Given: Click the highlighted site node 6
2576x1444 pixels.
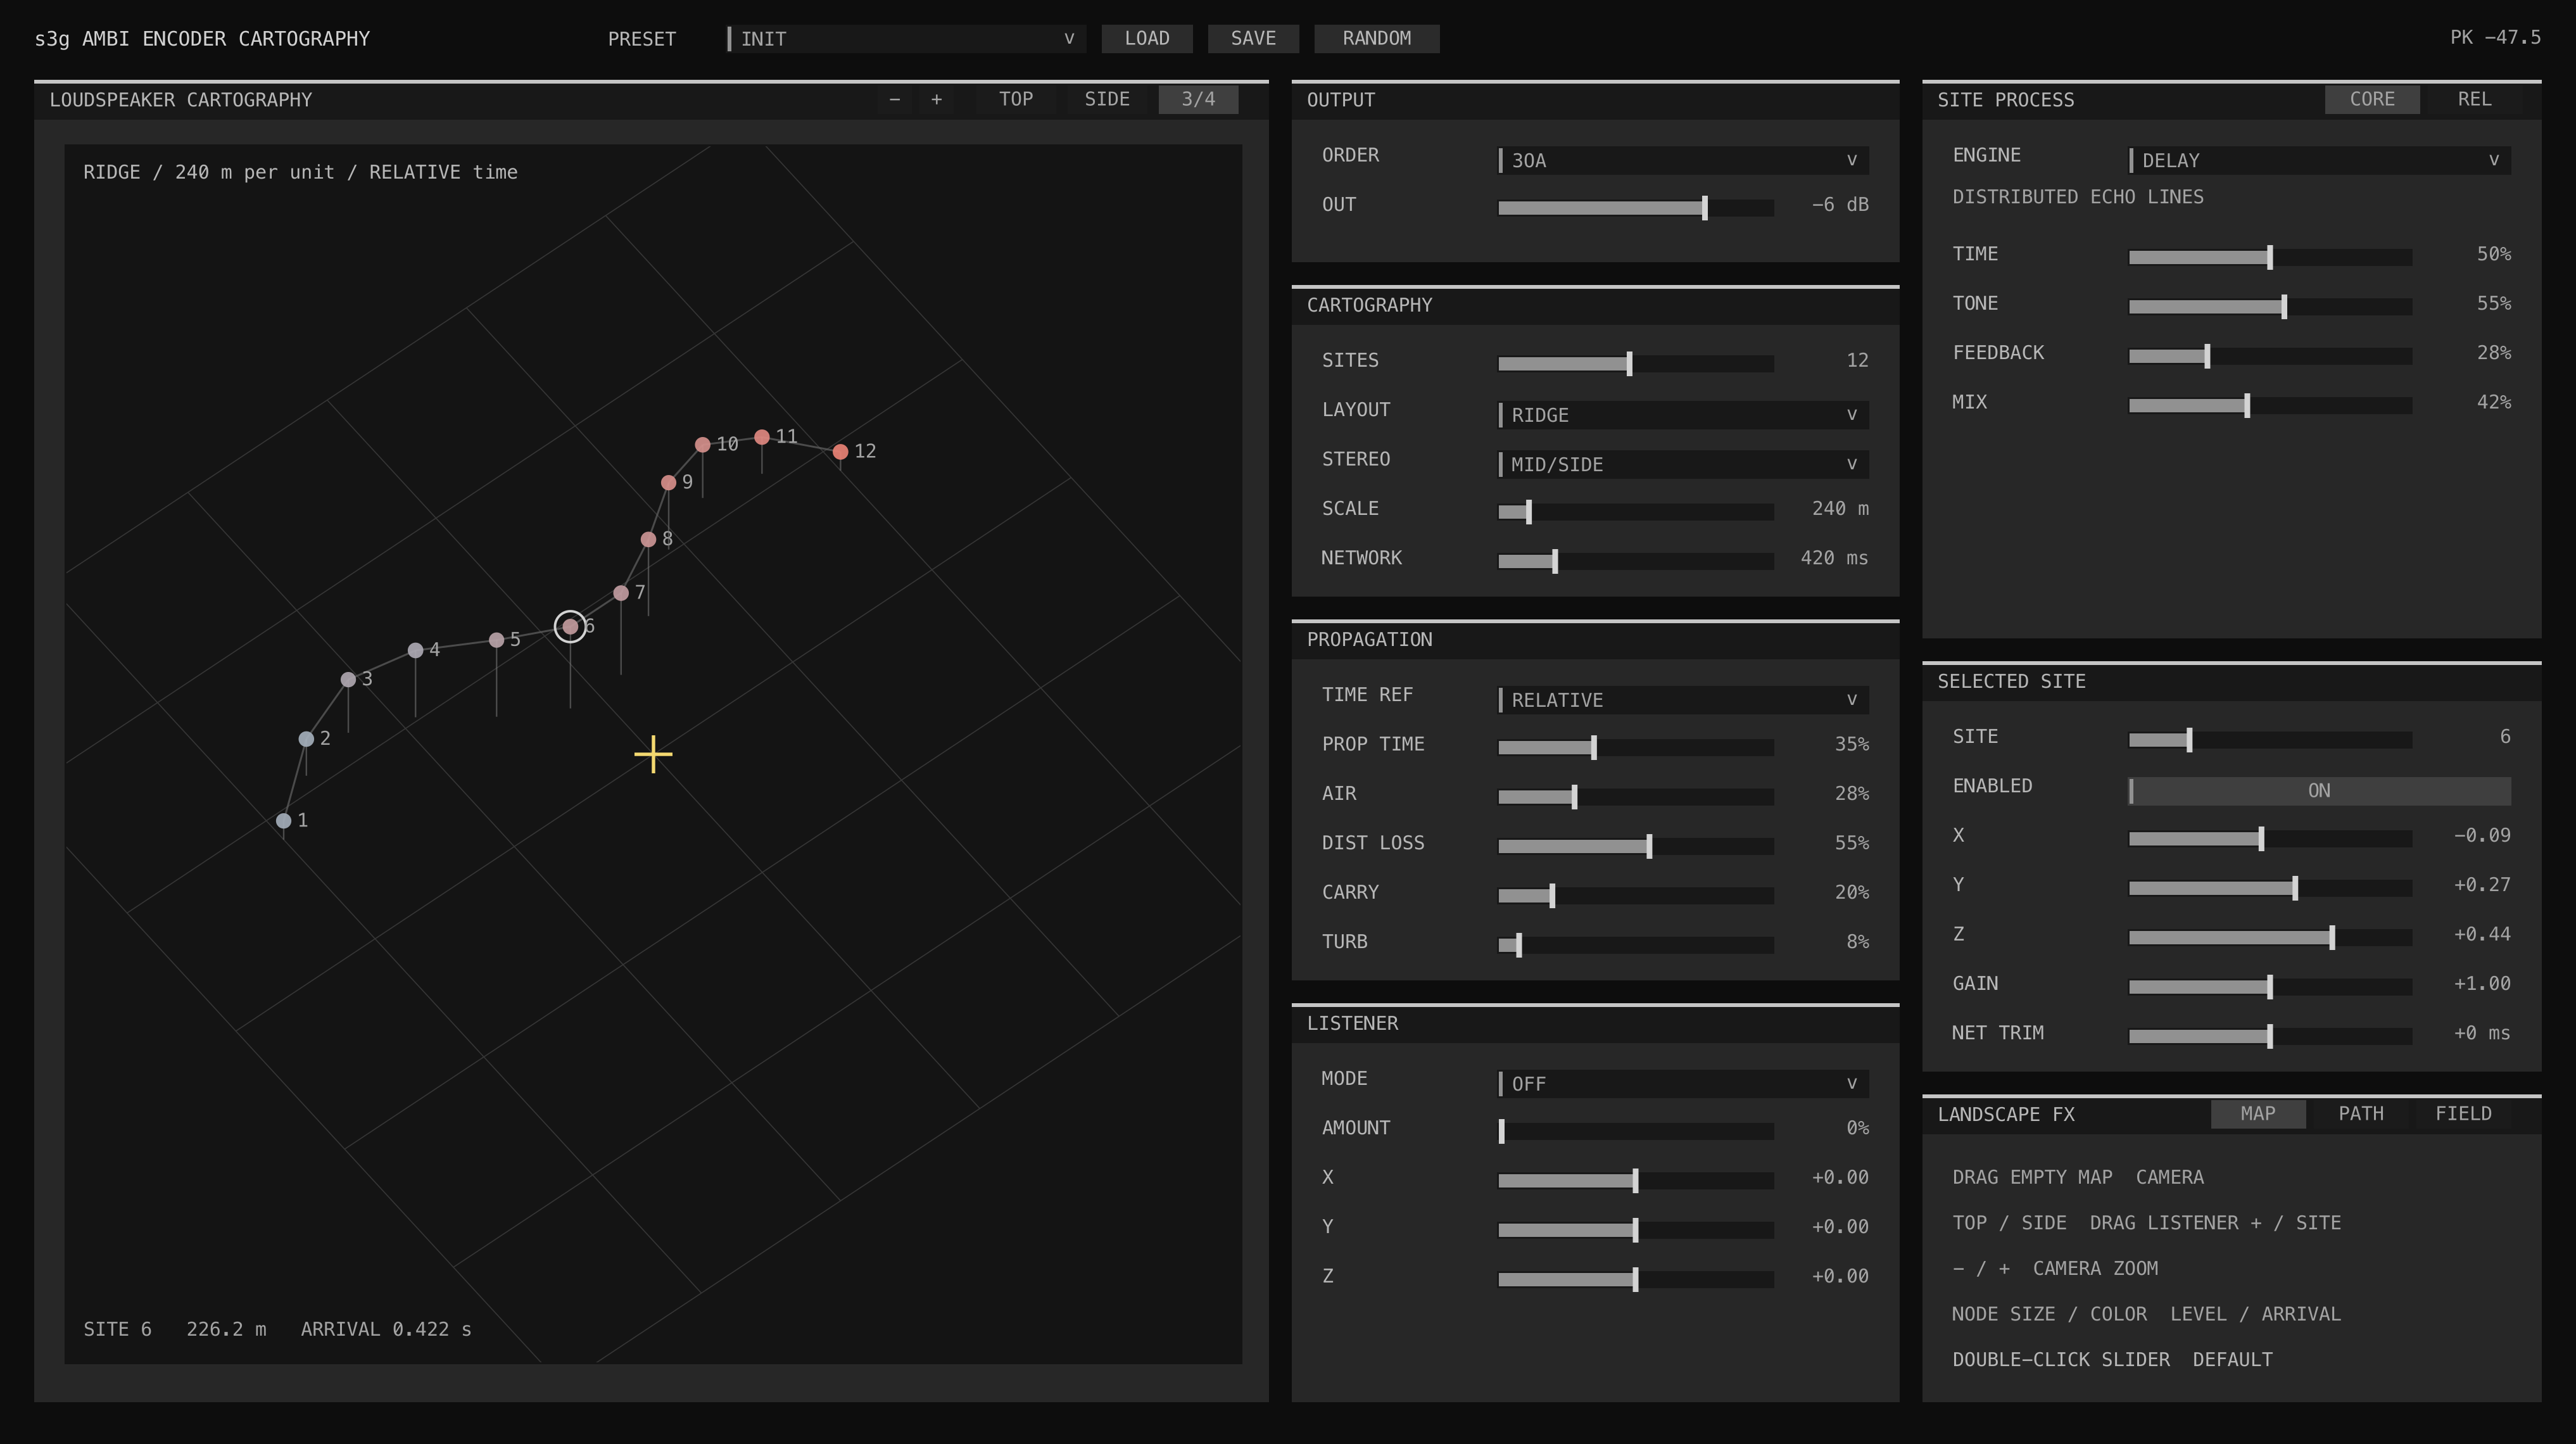Looking at the screenshot, I should (x=570, y=627).
